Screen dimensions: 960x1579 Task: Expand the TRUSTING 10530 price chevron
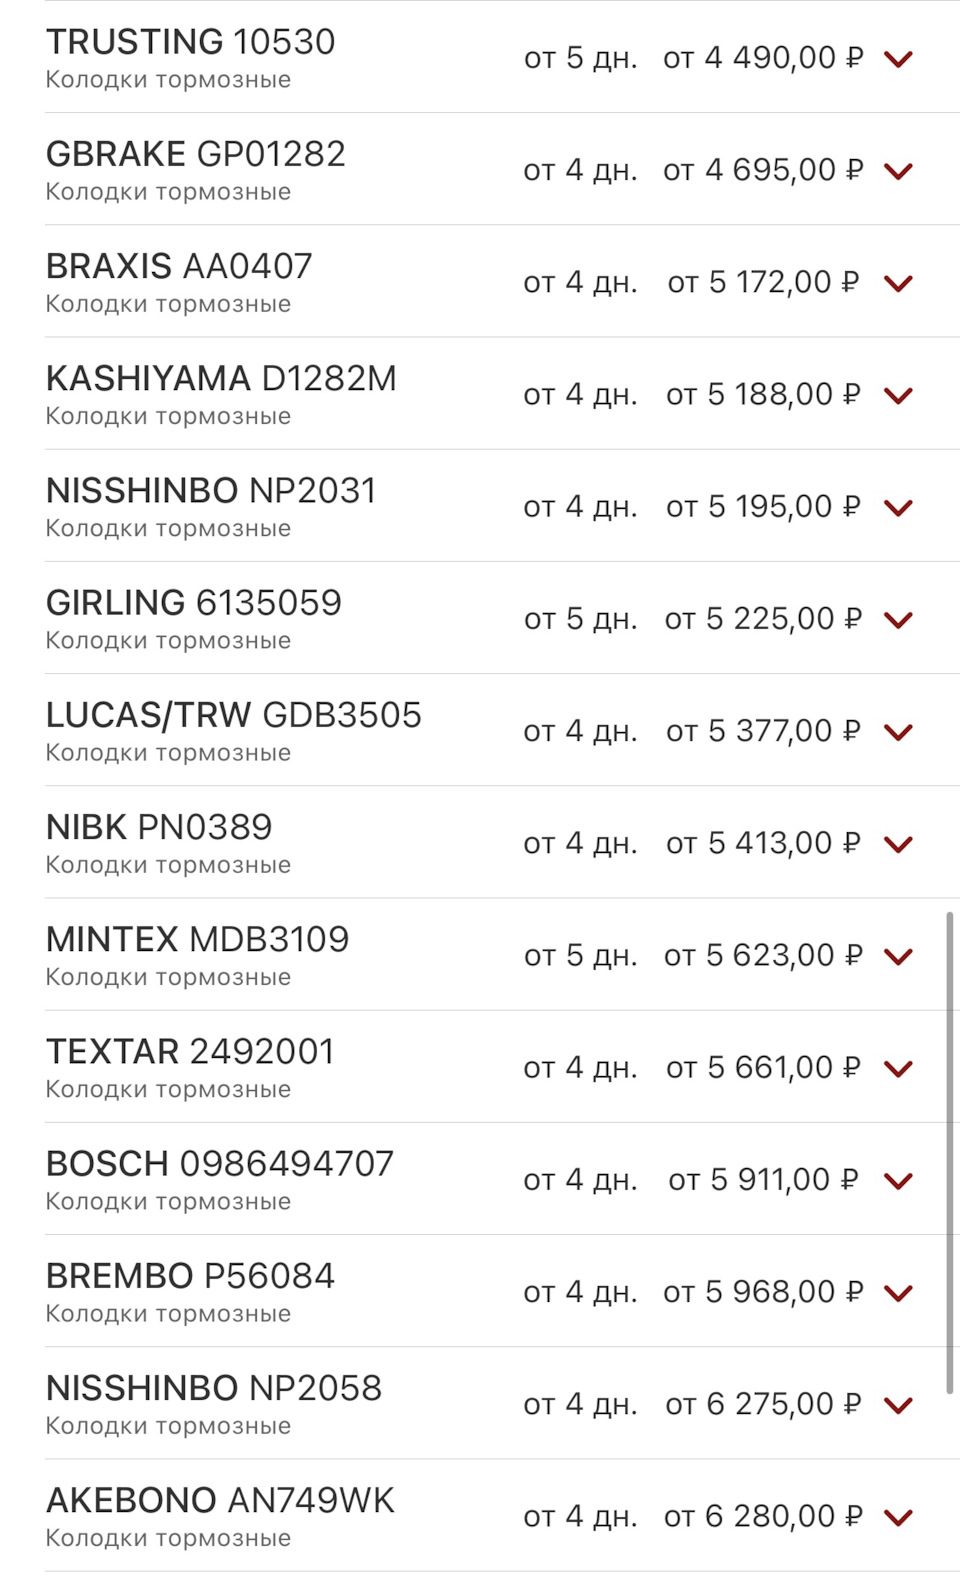click(x=898, y=59)
